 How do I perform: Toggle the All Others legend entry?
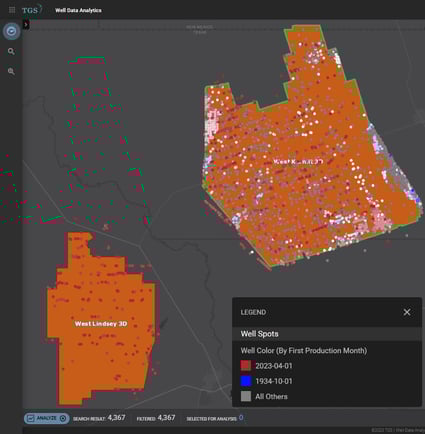point(264,396)
